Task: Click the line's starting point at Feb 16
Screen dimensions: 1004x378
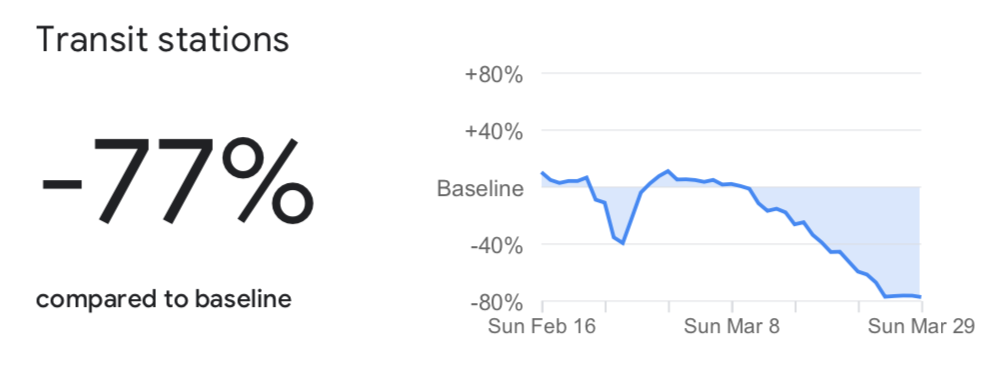Action: pyautogui.click(x=542, y=172)
